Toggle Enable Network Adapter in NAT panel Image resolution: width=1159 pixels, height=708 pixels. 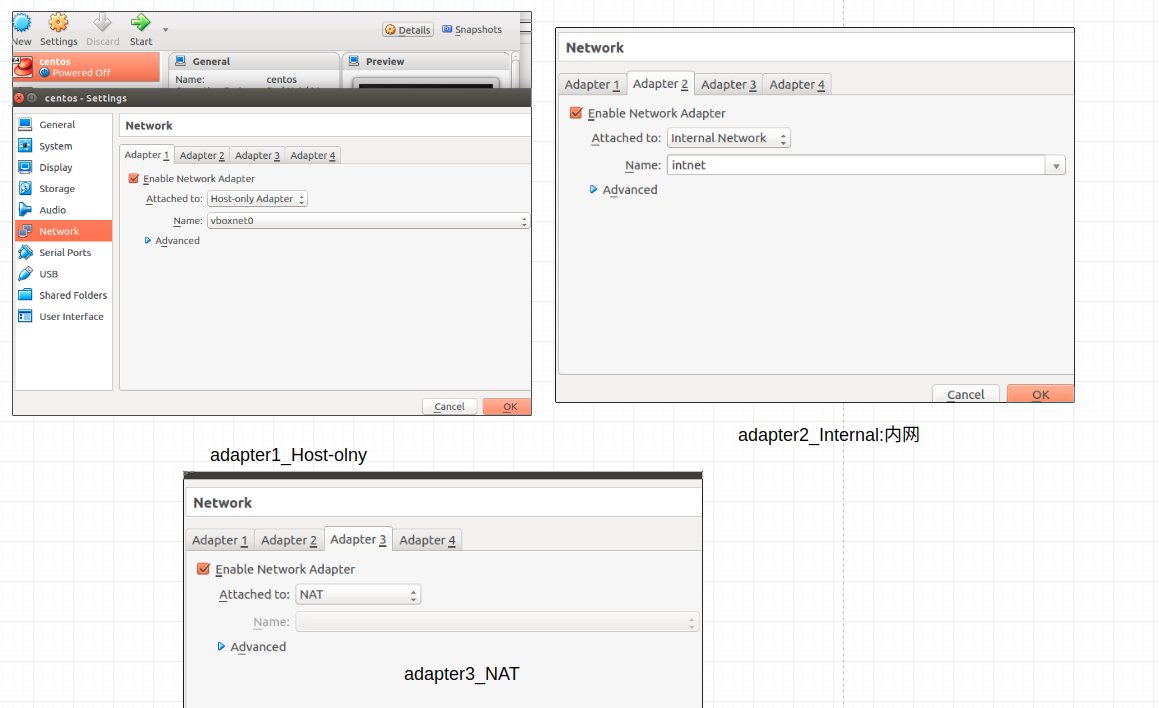pos(203,569)
